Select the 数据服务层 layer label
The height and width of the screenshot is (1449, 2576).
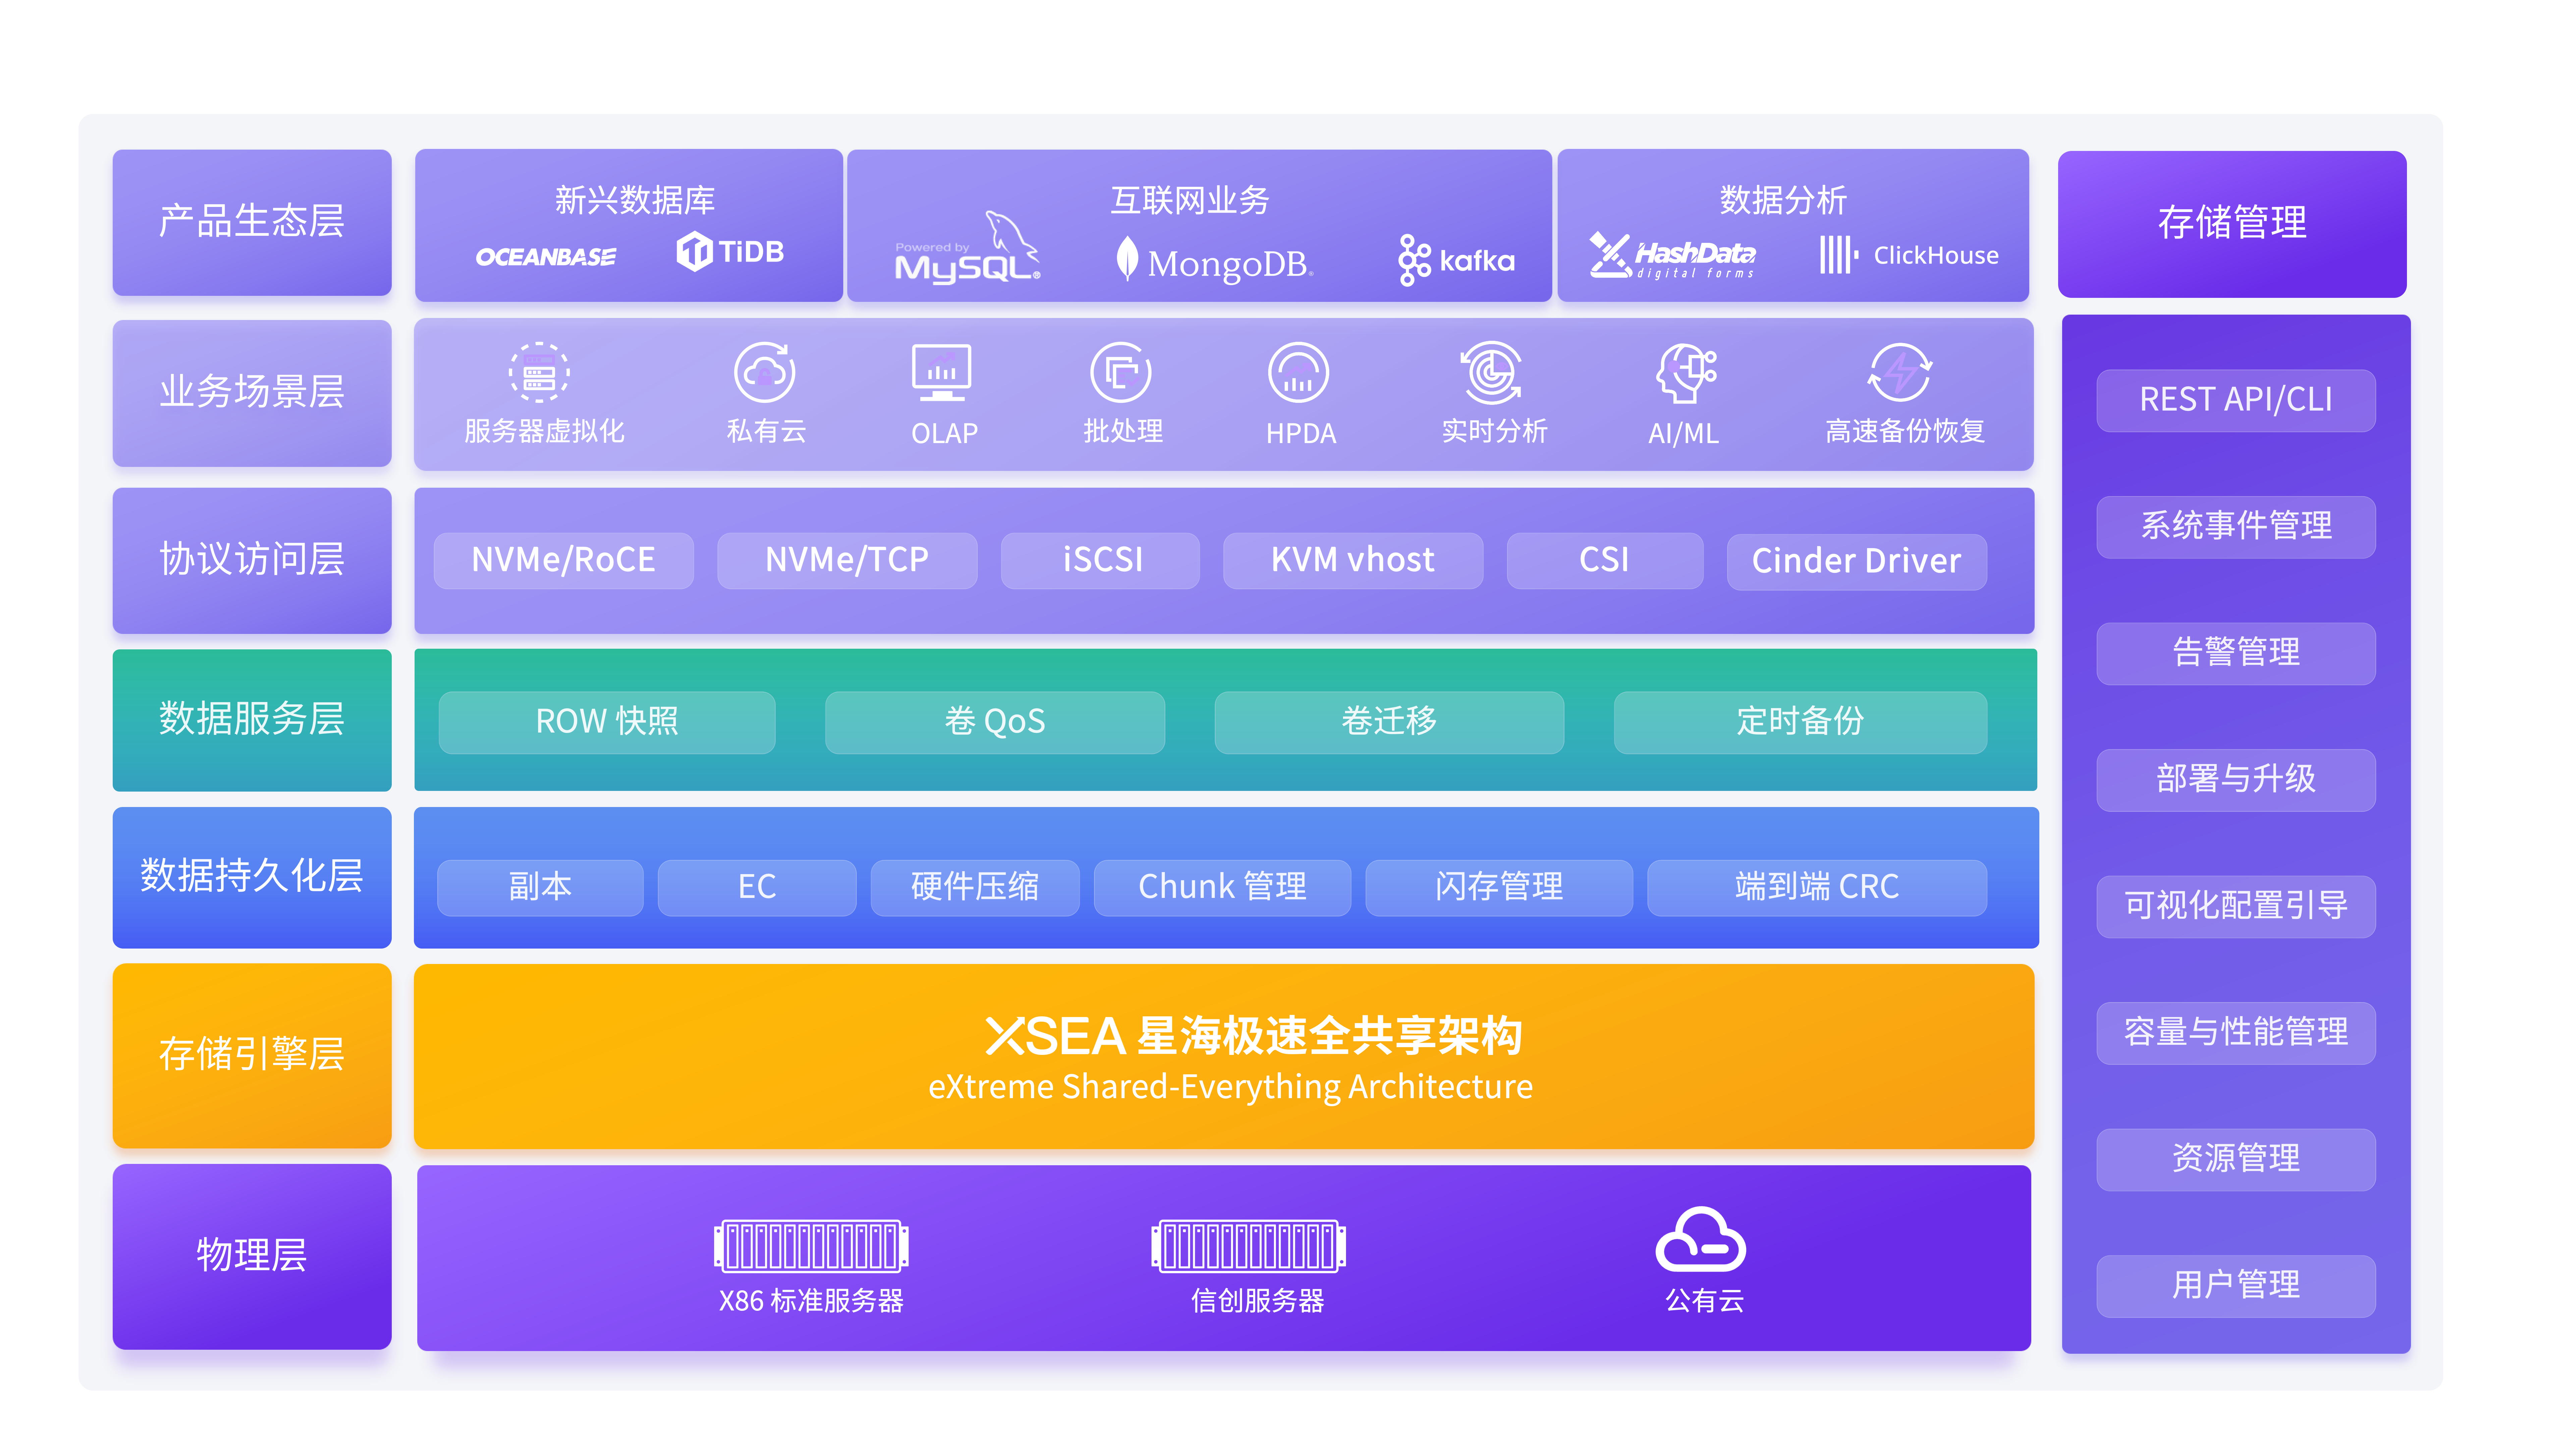tap(252, 720)
